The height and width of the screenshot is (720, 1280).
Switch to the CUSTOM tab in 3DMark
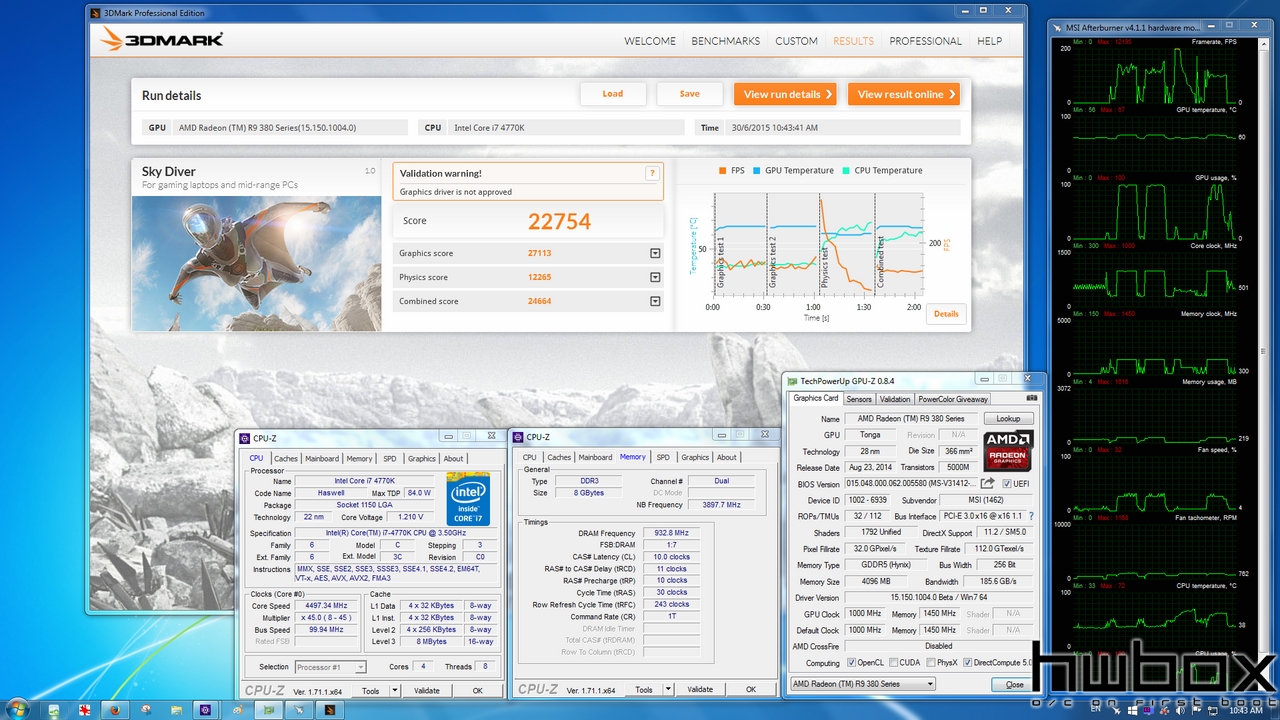tap(797, 41)
